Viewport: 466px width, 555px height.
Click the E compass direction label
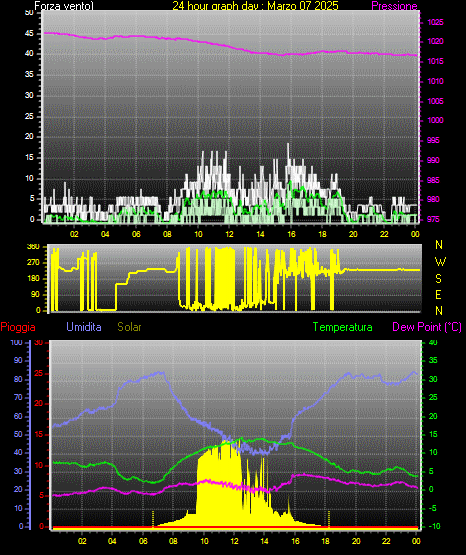tap(438, 295)
